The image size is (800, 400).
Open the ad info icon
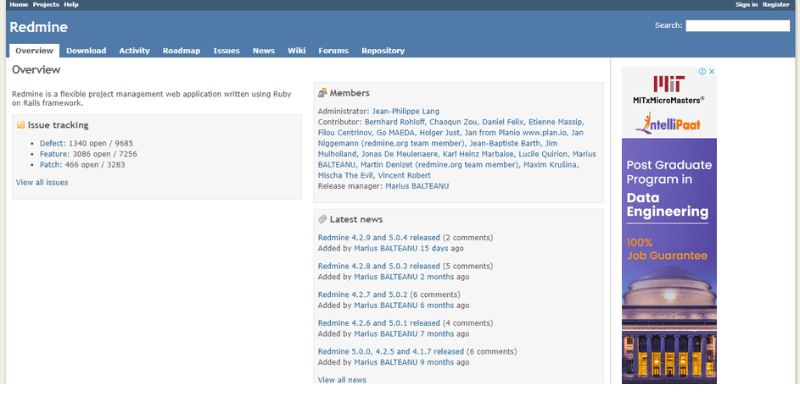coord(703,71)
